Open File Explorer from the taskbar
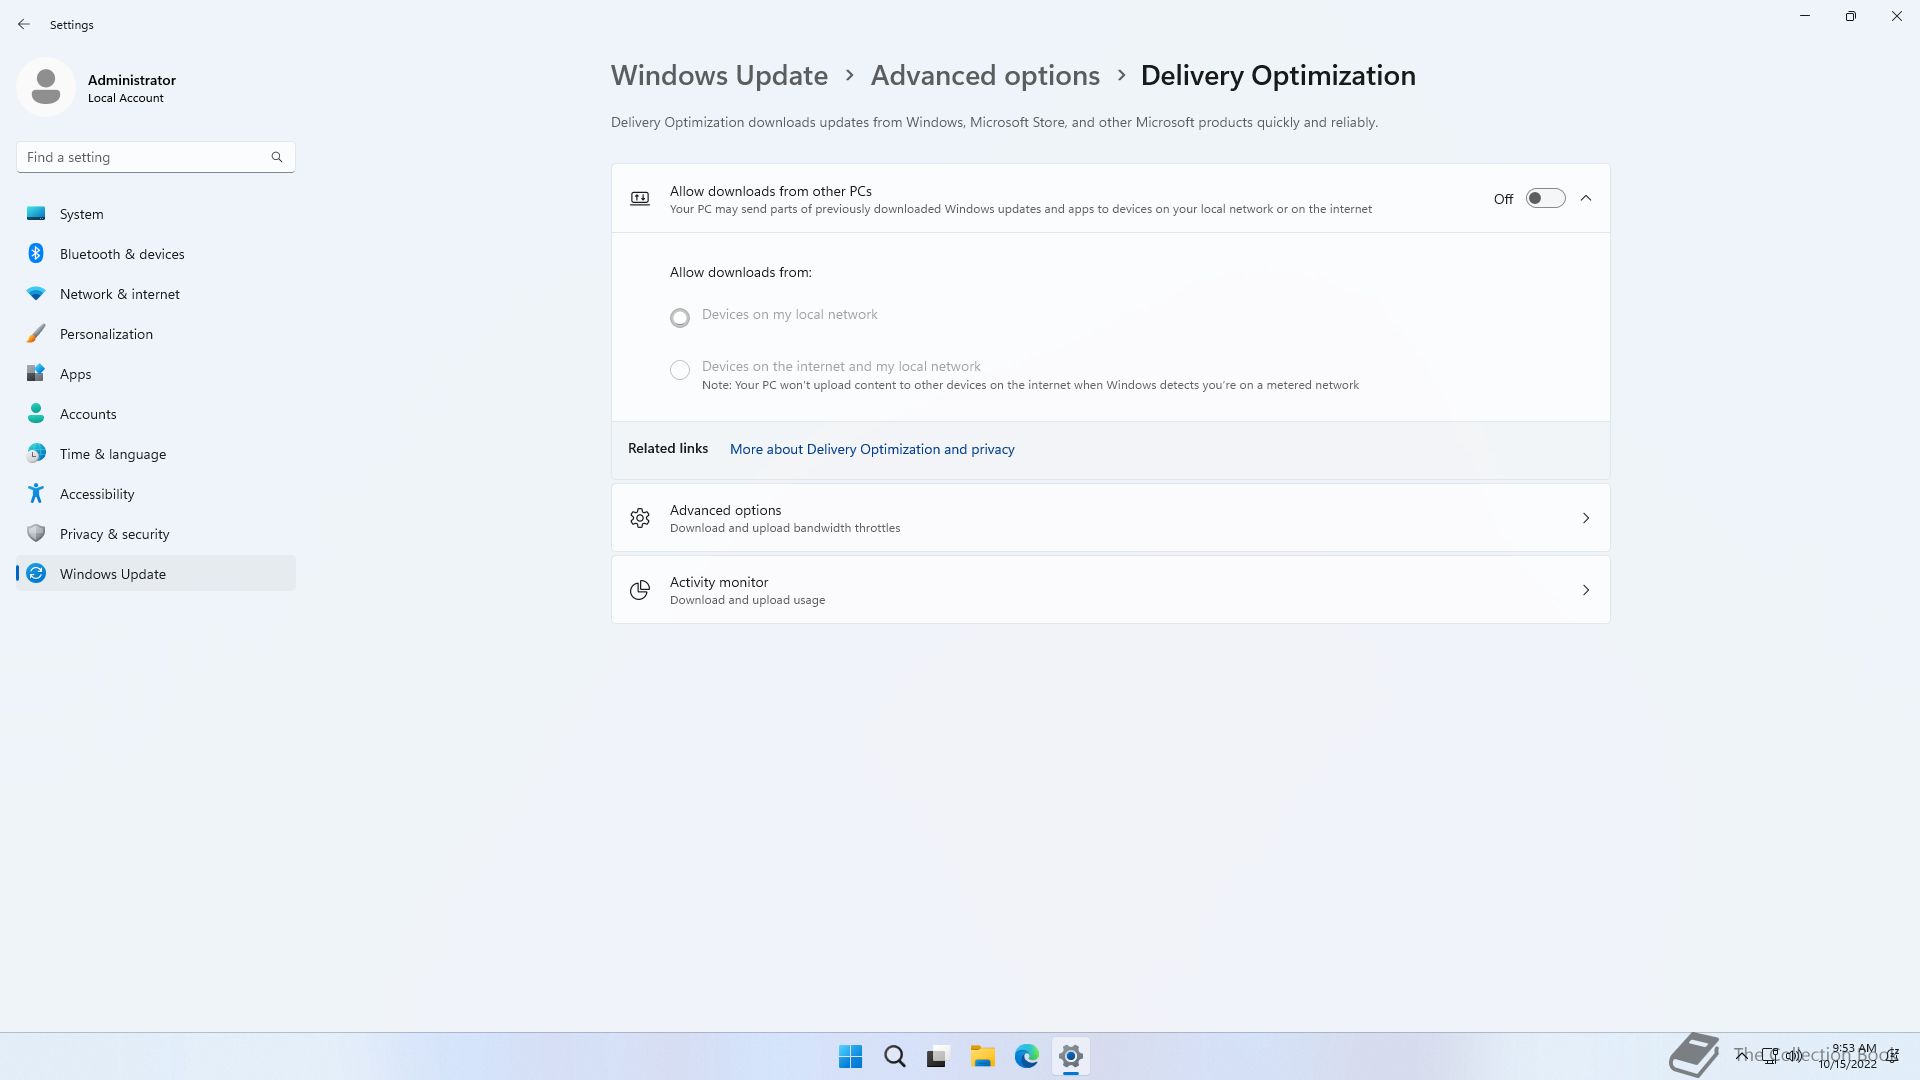 point(982,1056)
